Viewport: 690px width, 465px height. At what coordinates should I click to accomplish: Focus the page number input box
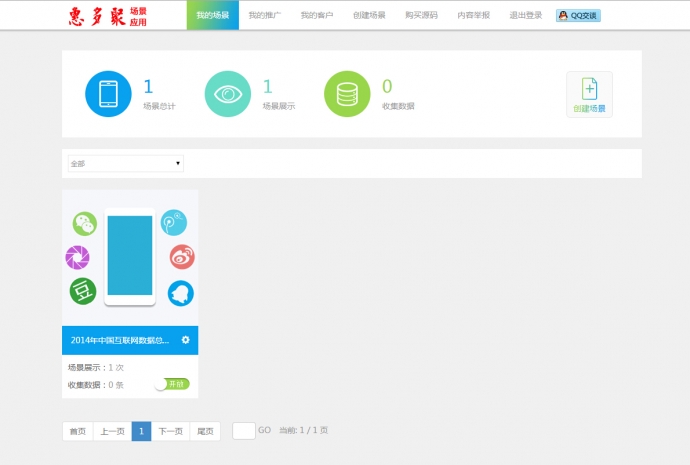click(x=244, y=431)
